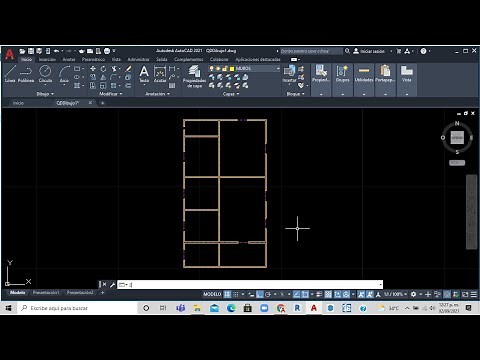This screenshot has height=360, width=480.
Task: Toggle transparency display in status bar
Action: point(328,294)
